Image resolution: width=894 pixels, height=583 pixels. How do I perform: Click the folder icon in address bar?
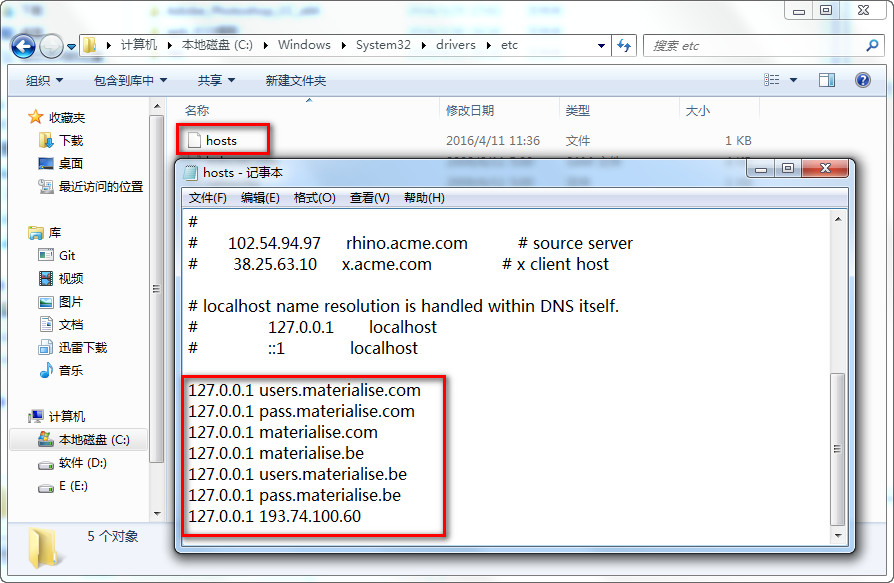click(x=90, y=45)
